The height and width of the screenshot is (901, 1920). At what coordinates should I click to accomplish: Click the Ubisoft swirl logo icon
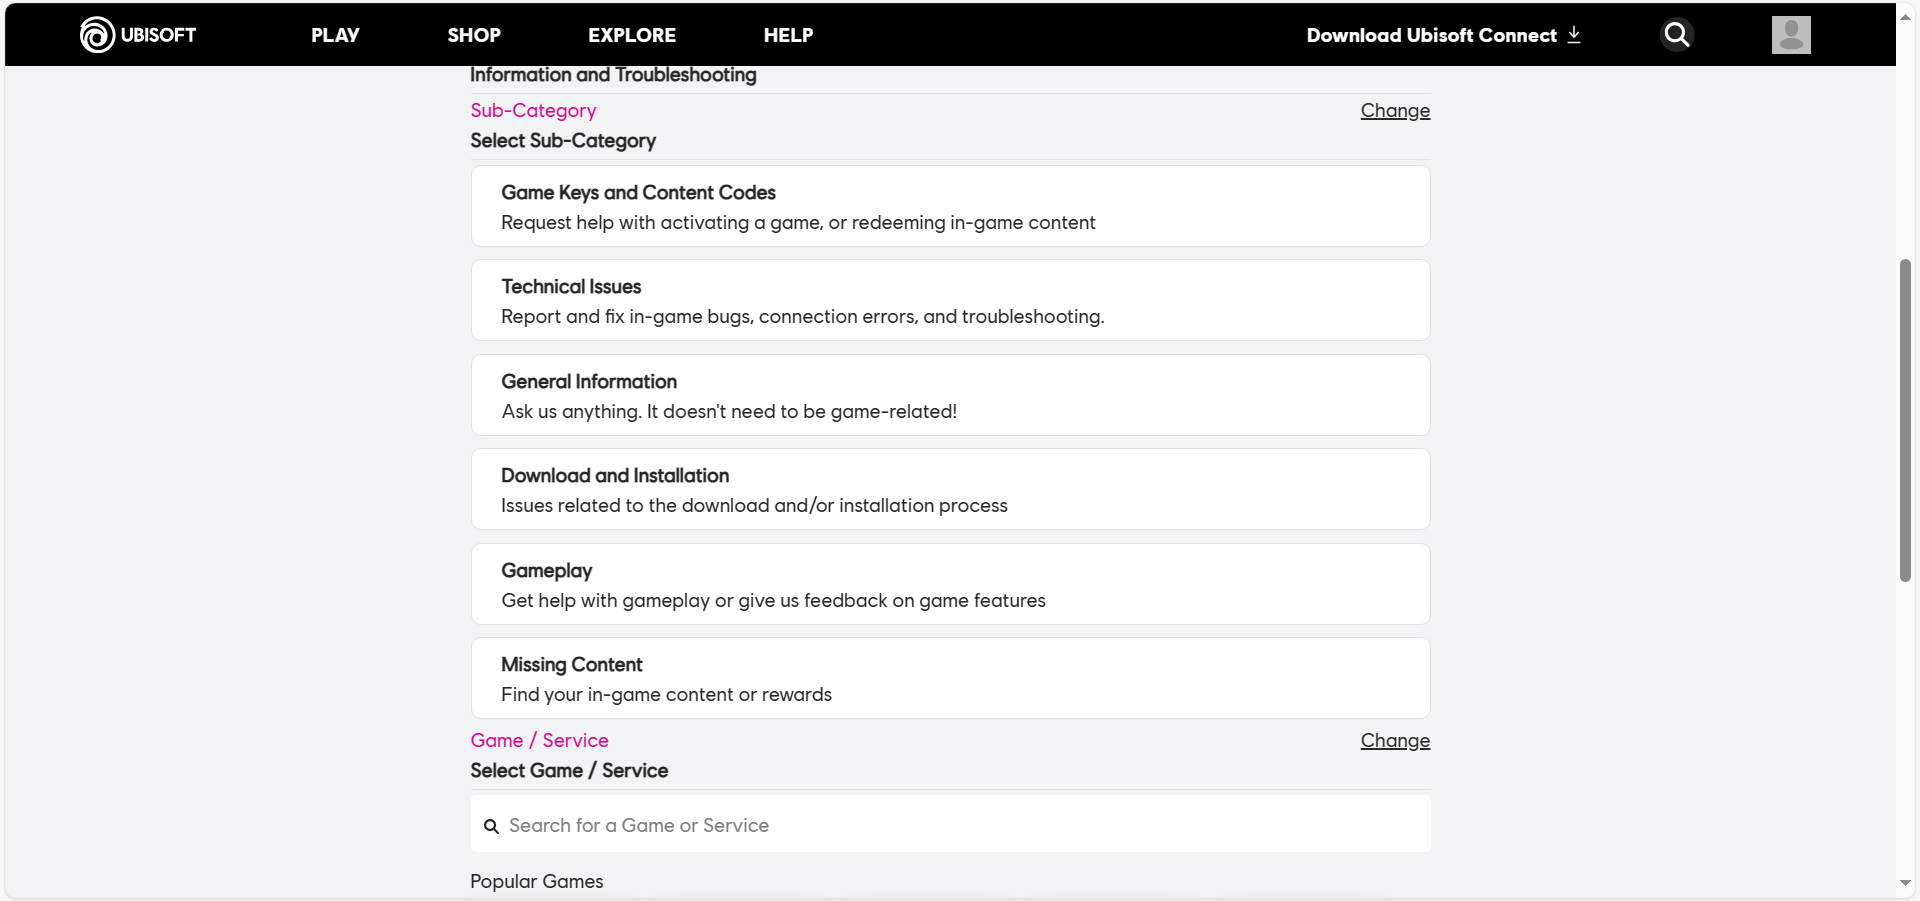(97, 35)
